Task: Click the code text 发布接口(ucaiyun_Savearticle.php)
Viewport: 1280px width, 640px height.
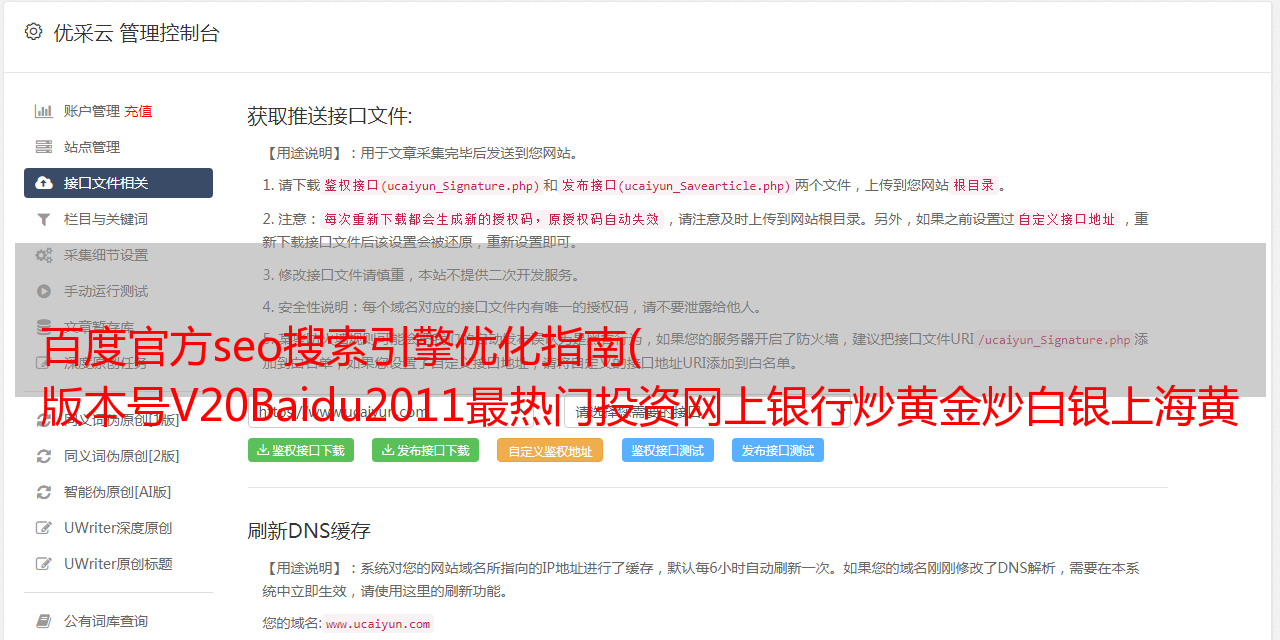Action: coord(677,185)
